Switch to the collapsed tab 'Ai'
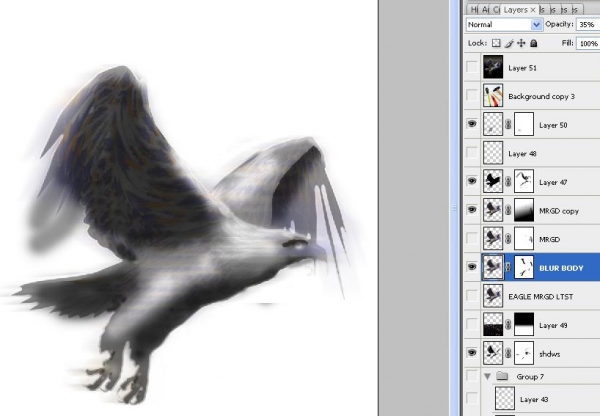Viewport: 600px width, 416px height. (x=485, y=10)
